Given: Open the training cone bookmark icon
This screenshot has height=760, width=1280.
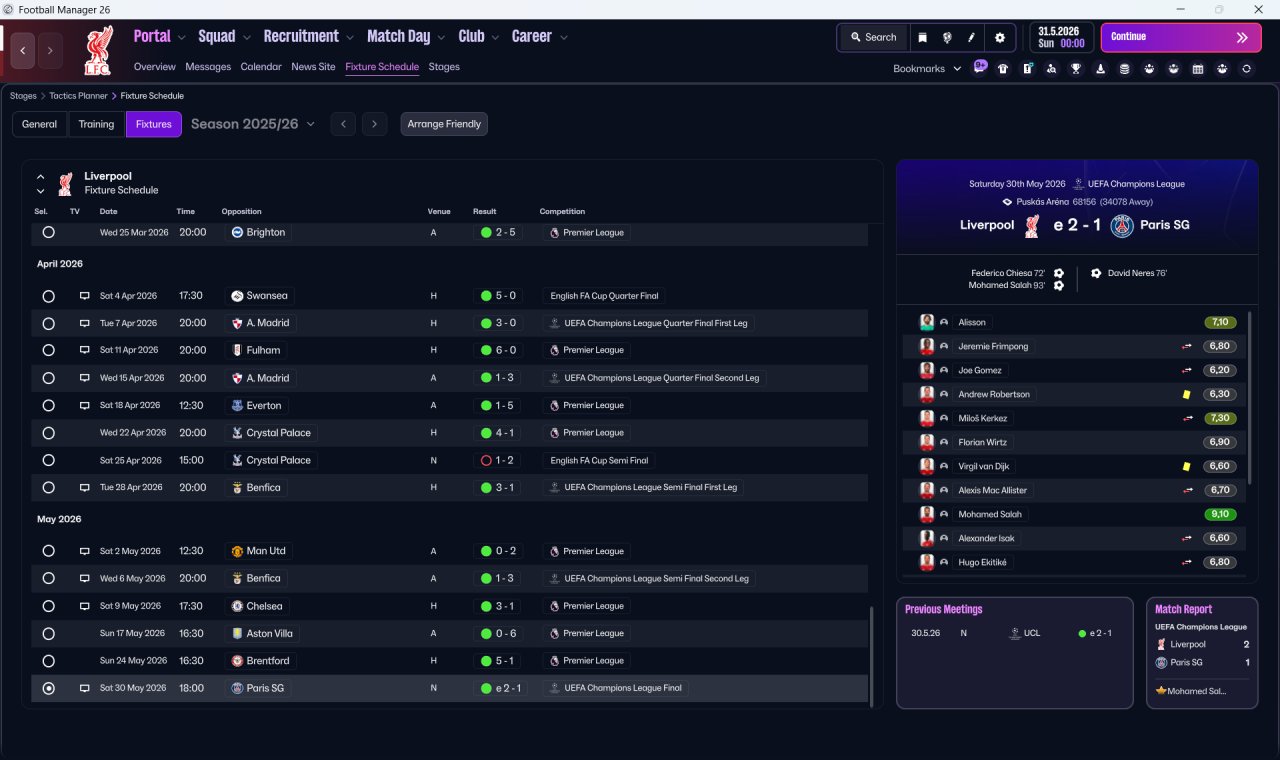Looking at the screenshot, I should [x=1101, y=69].
